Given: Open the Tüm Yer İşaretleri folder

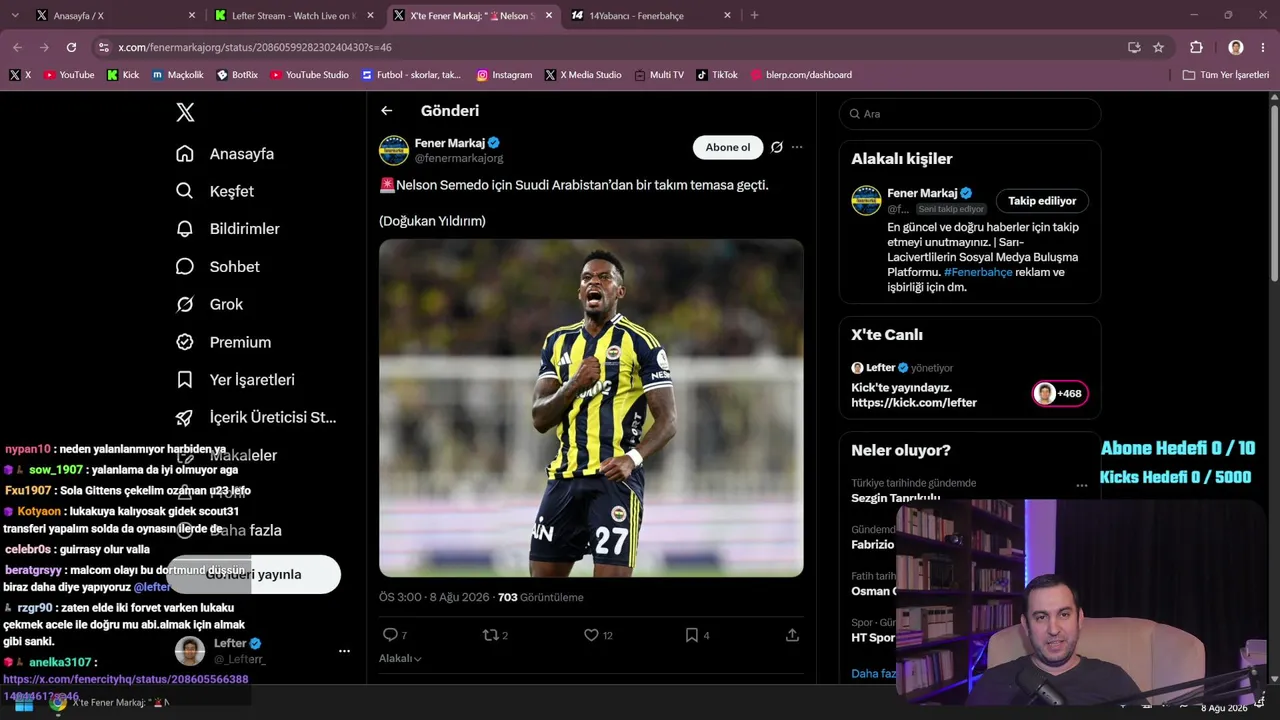Looking at the screenshot, I should (x=1226, y=75).
